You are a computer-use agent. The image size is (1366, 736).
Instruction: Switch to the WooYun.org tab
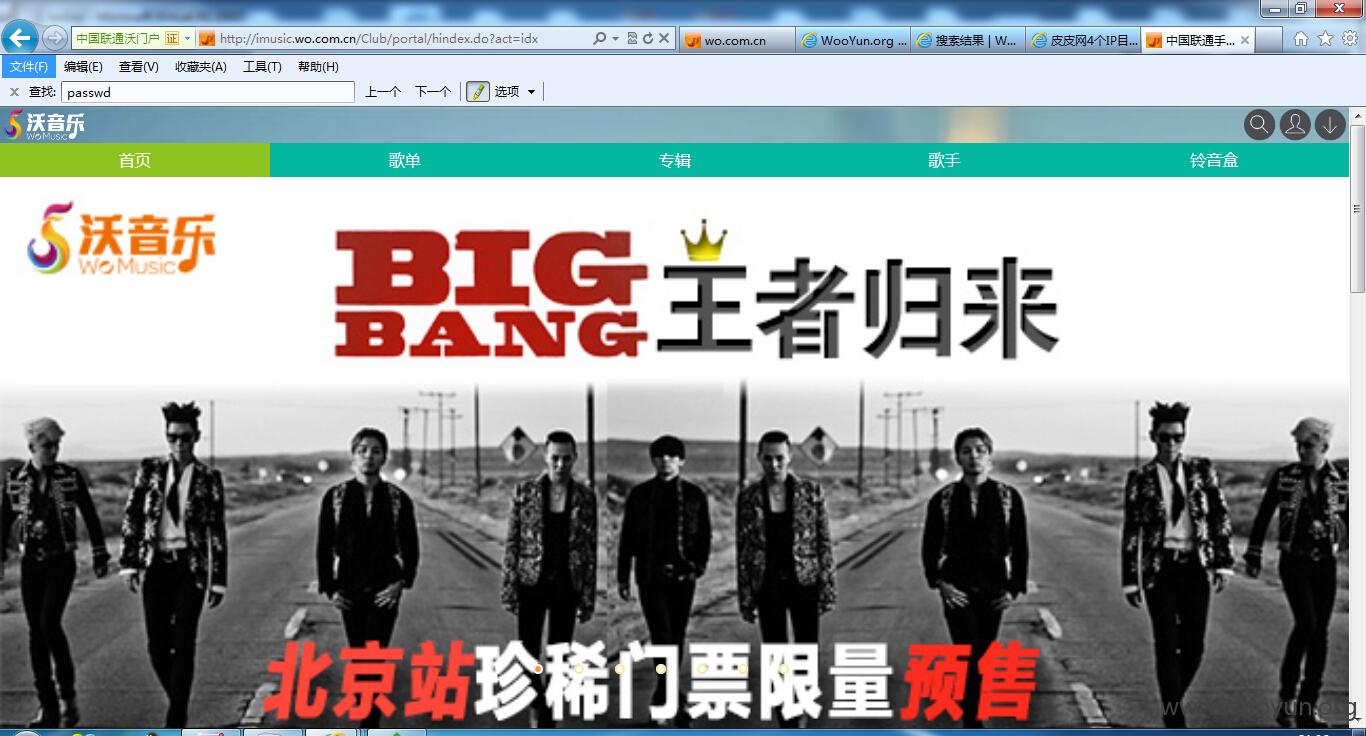(x=853, y=40)
